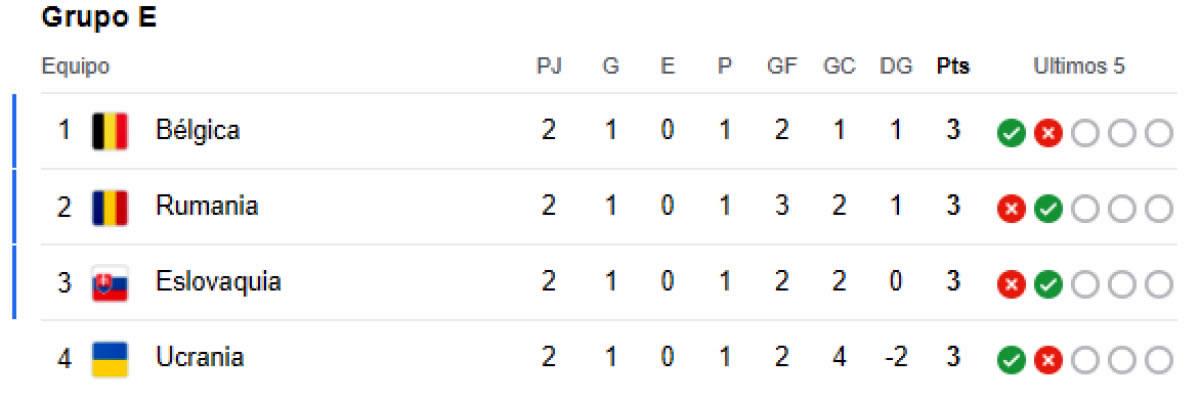This screenshot has width=1200, height=403.
Task: Click the Romania flag icon
Action: (109, 207)
